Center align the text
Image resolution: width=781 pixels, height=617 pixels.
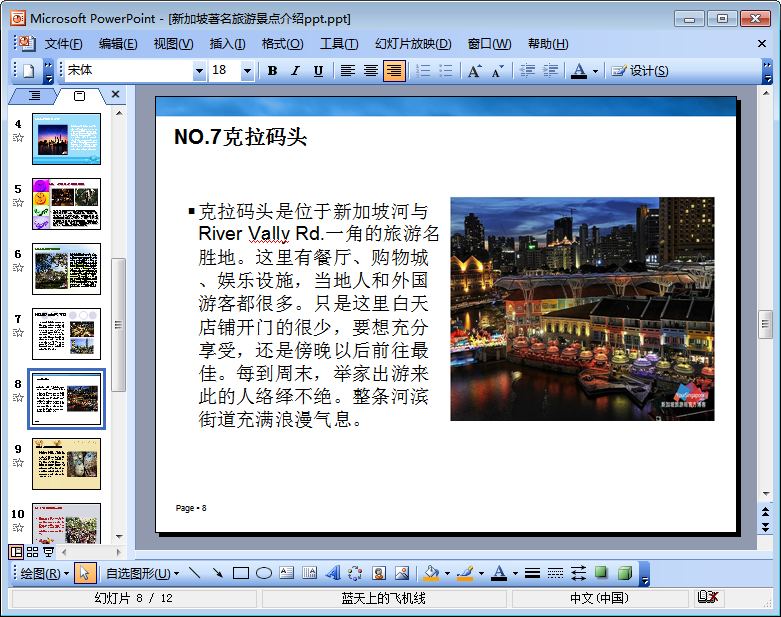point(371,71)
